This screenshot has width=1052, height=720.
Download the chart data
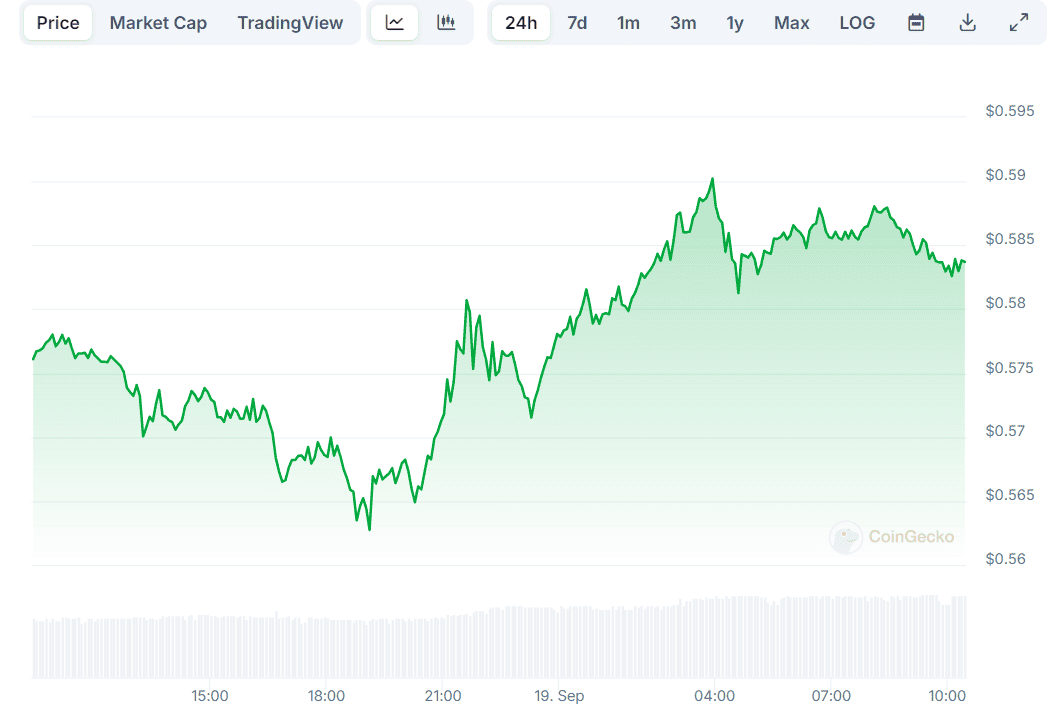tap(967, 23)
